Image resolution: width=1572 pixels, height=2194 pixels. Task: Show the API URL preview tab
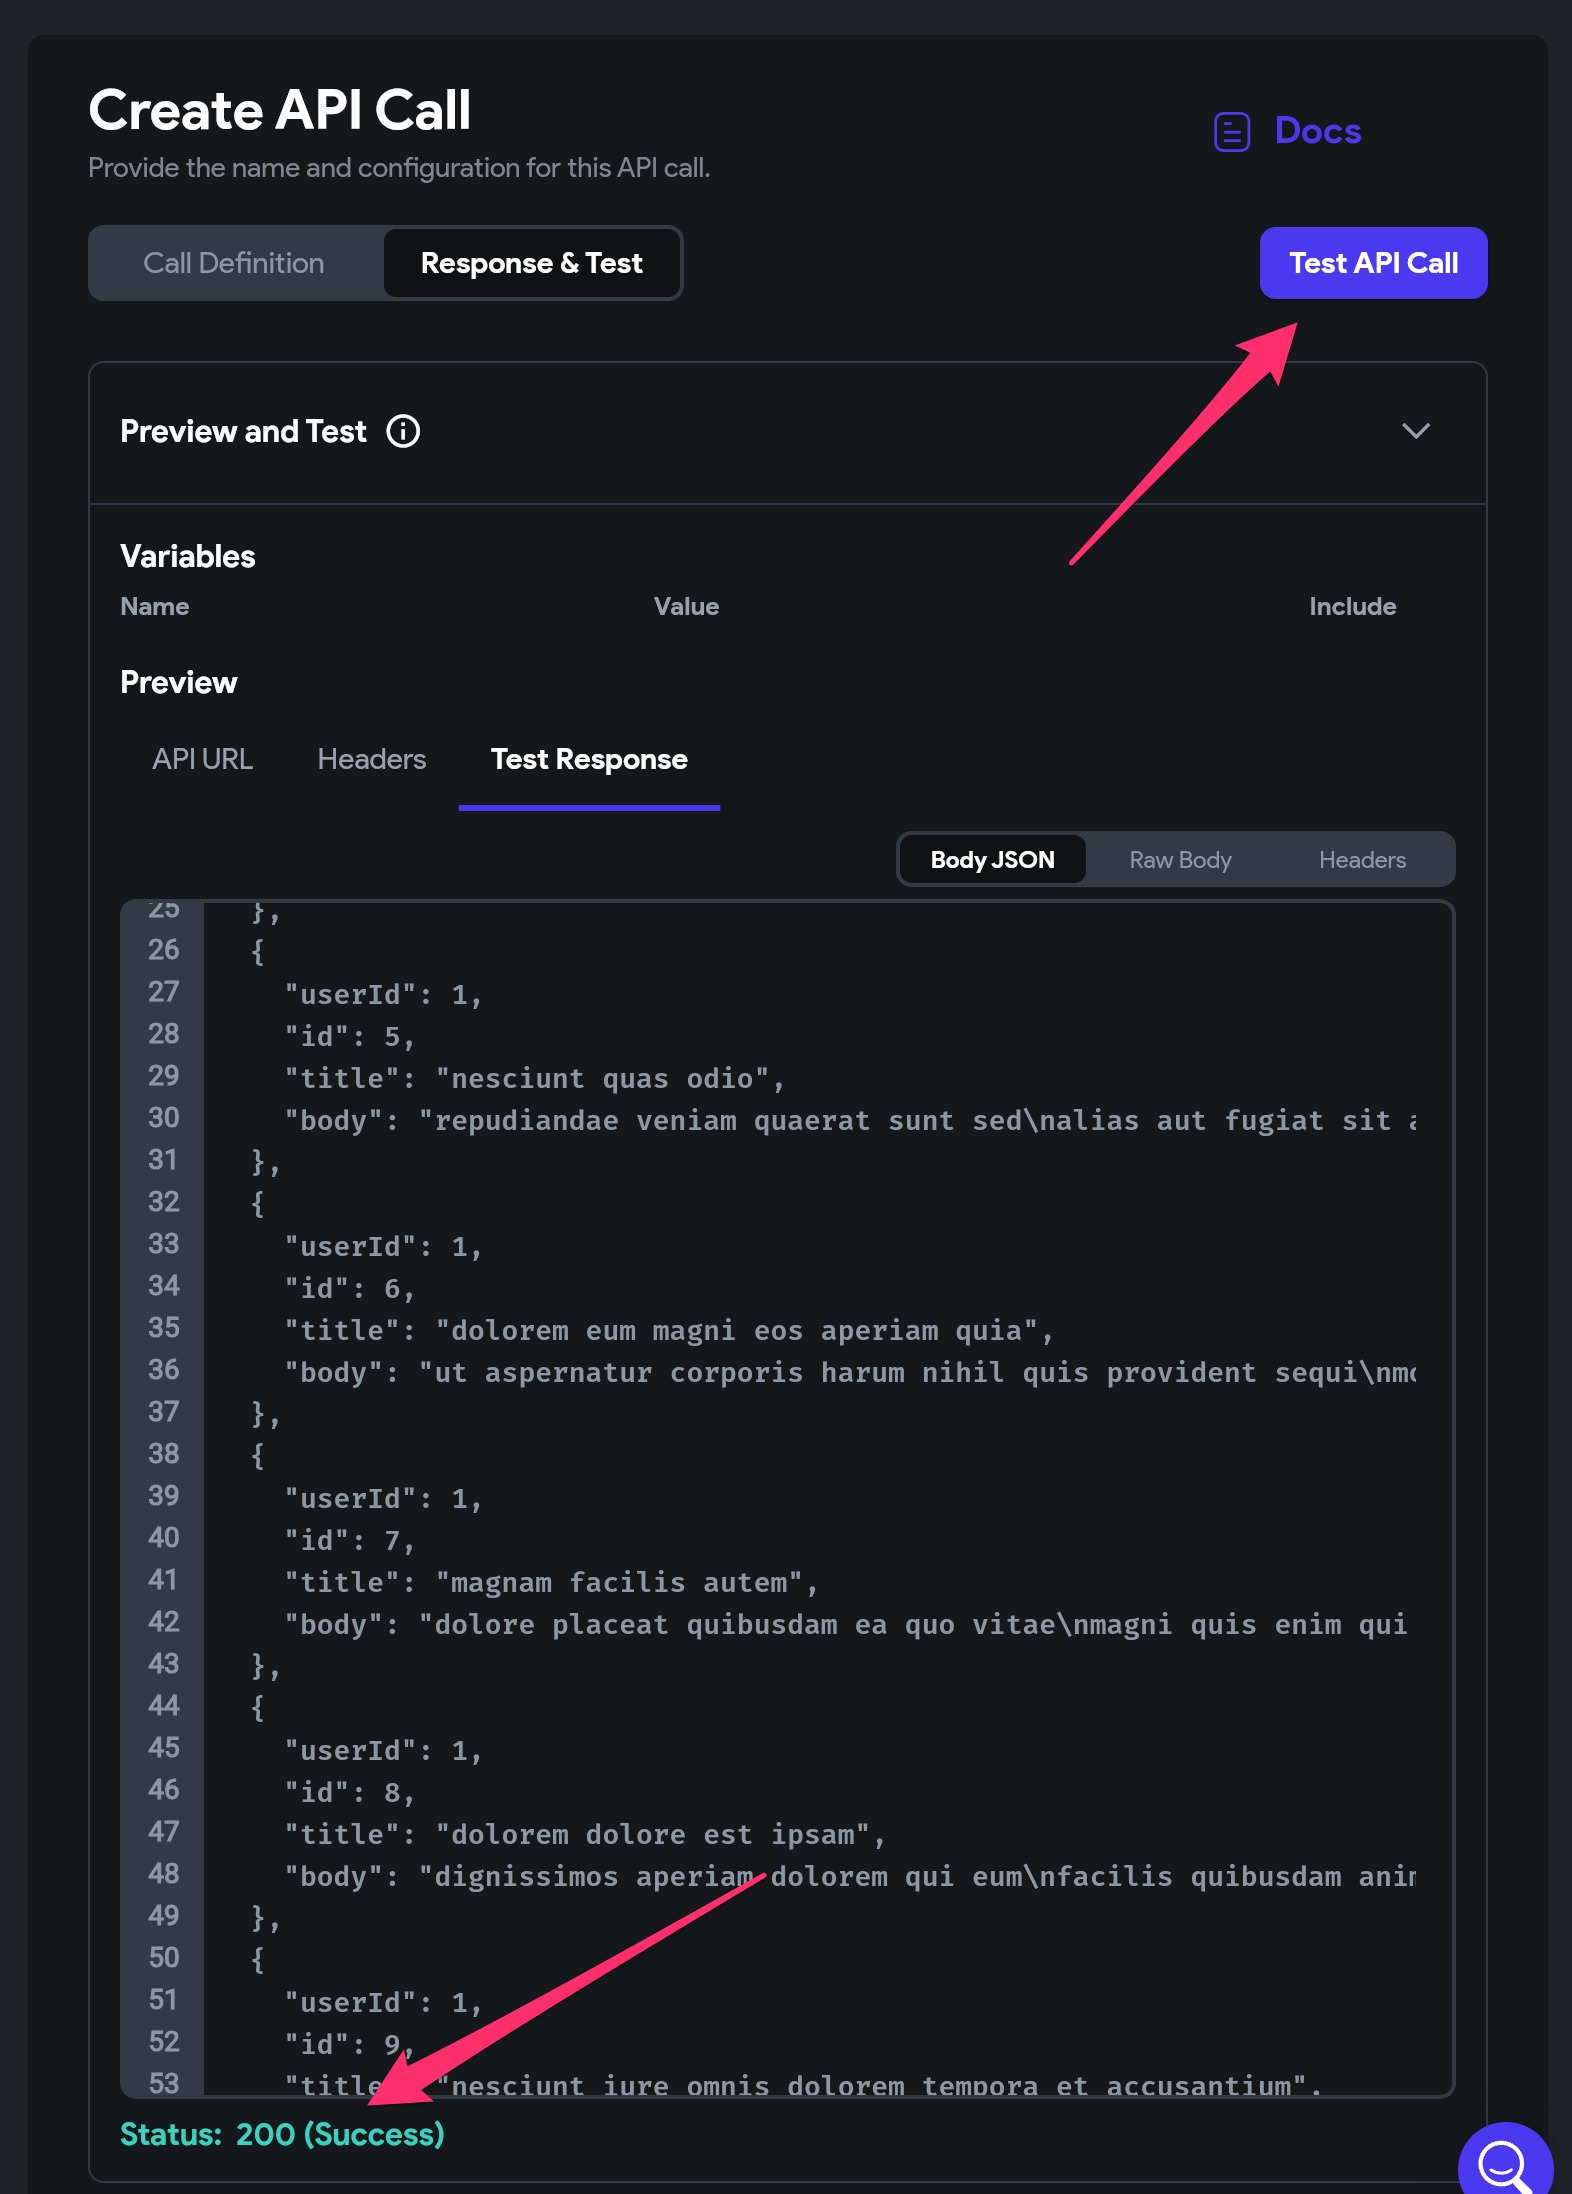point(203,759)
